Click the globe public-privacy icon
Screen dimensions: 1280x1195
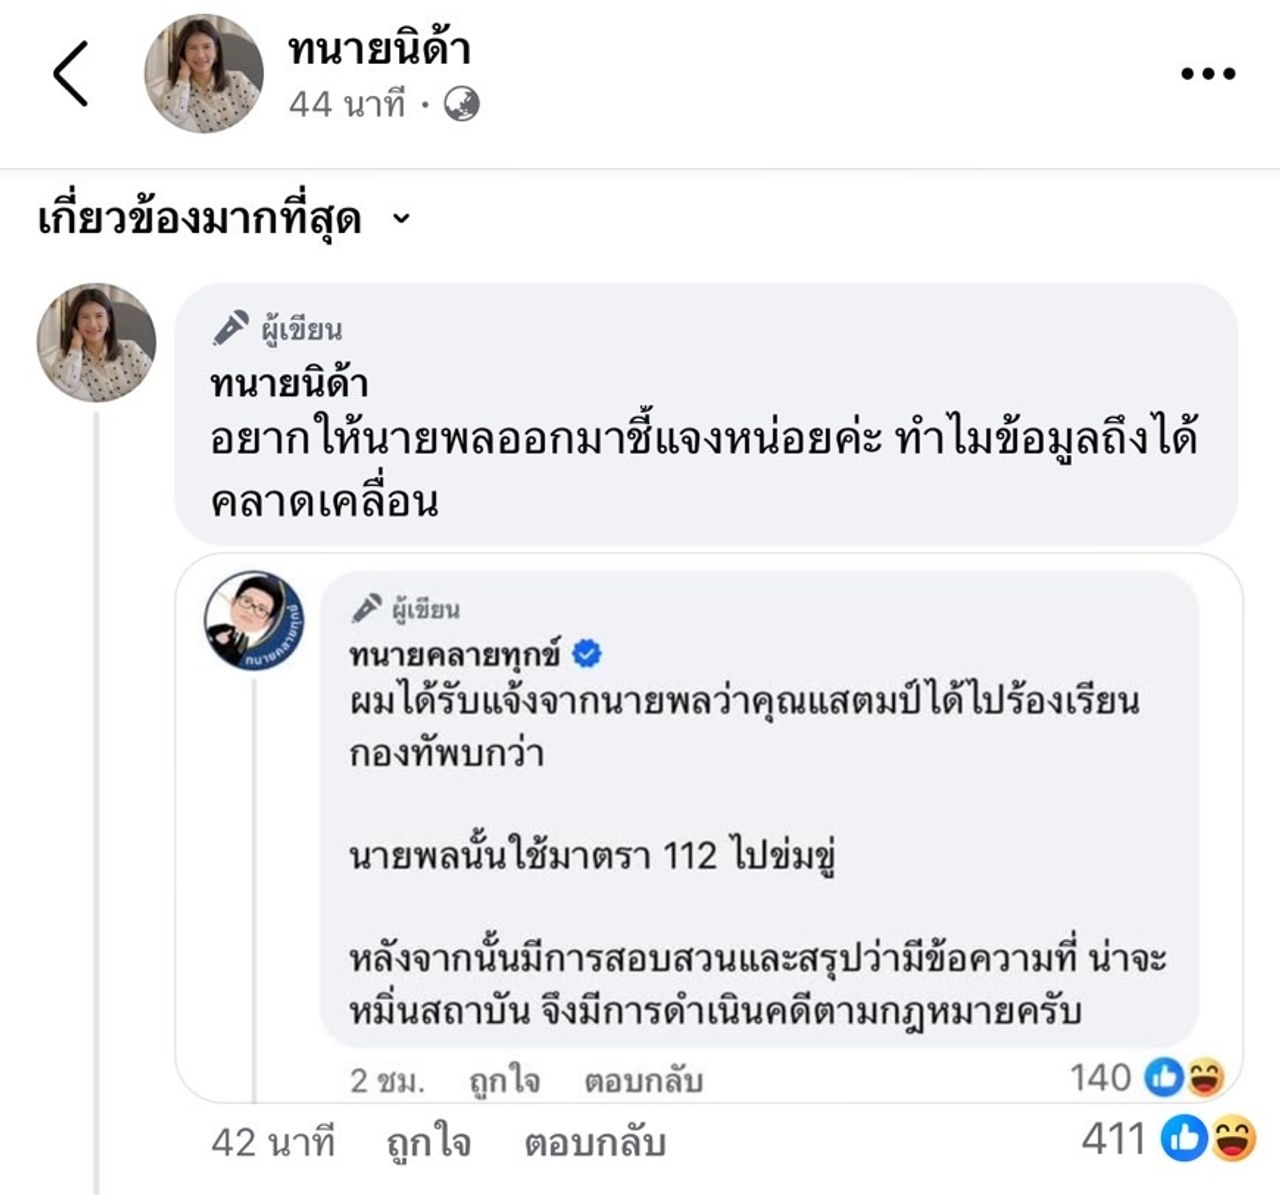tap(461, 104)
